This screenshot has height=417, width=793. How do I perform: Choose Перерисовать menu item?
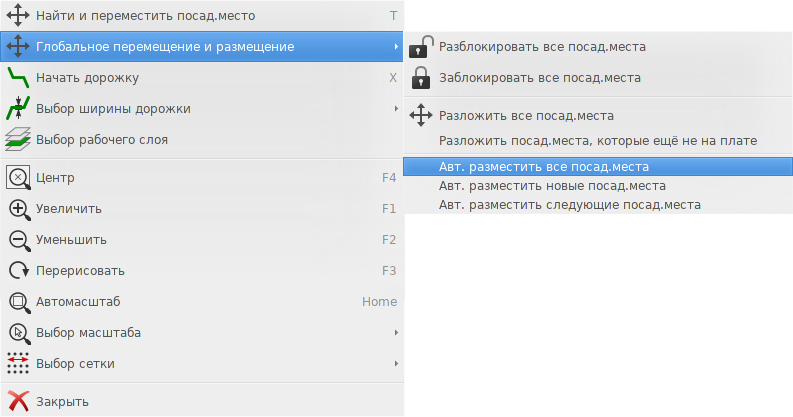click(x=202, y=271)
